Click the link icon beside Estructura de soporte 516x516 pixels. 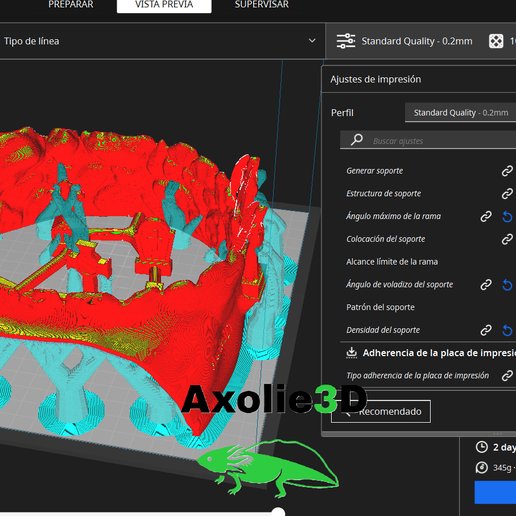tap(507, 194)
